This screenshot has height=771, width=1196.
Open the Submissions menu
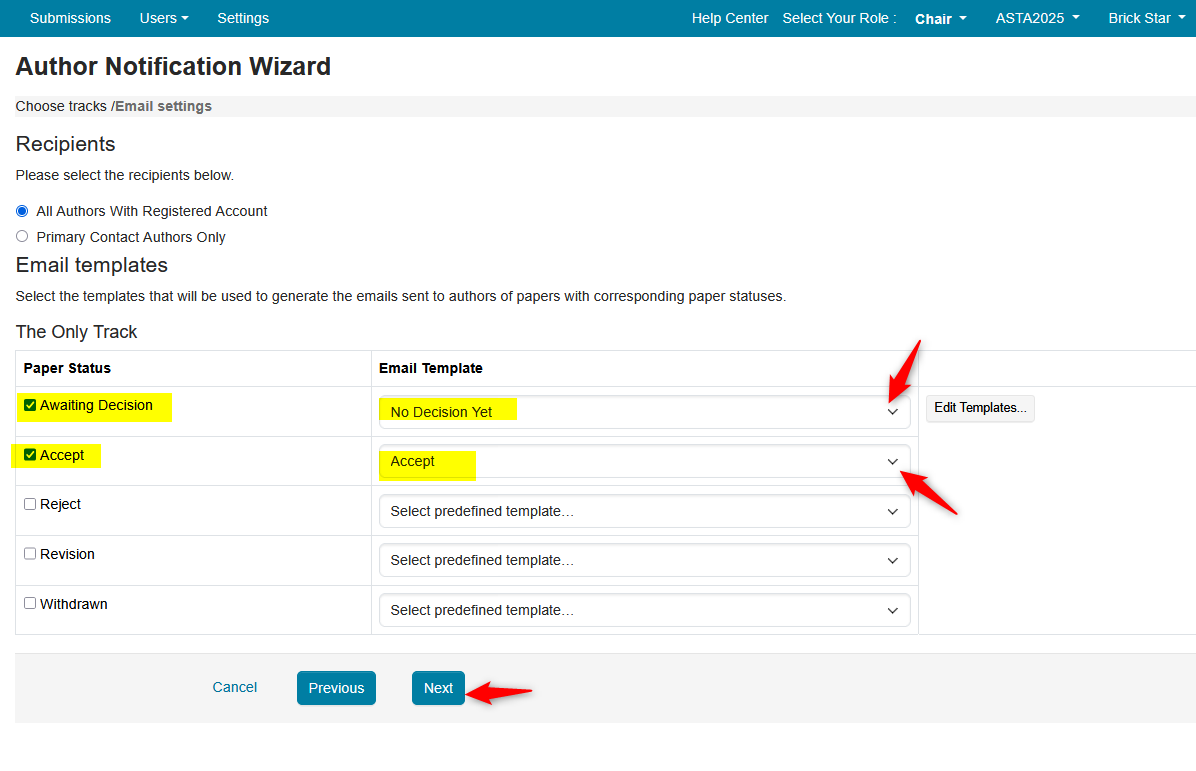70,18
